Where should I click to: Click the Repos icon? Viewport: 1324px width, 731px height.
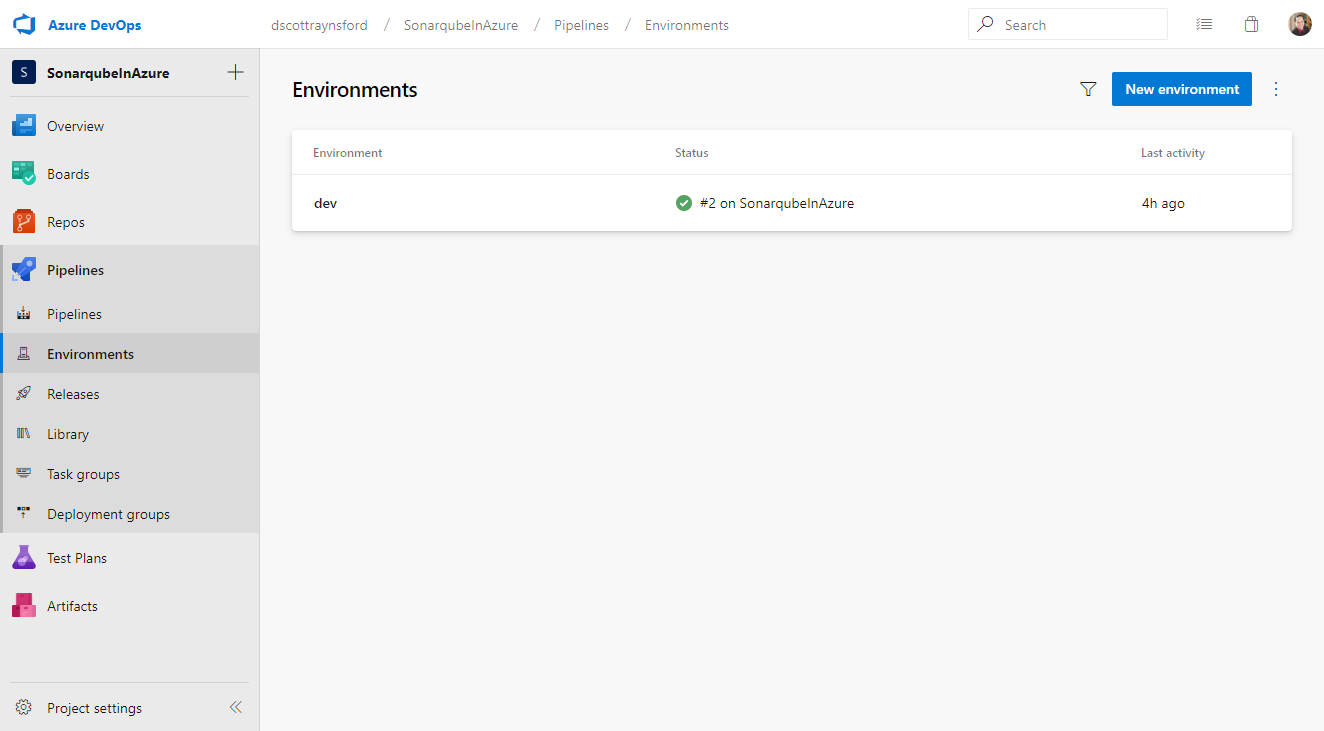point(24,222)
